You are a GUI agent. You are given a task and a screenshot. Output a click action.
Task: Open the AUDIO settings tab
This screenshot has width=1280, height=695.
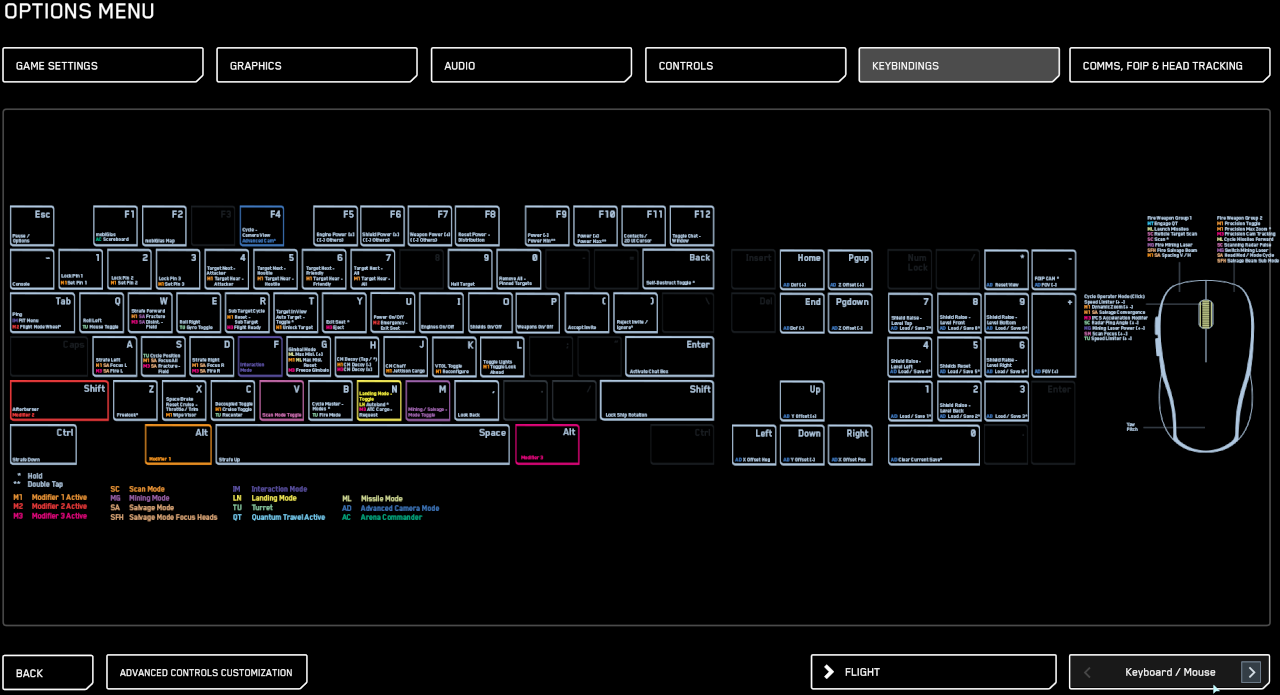[x=531, y=64]
